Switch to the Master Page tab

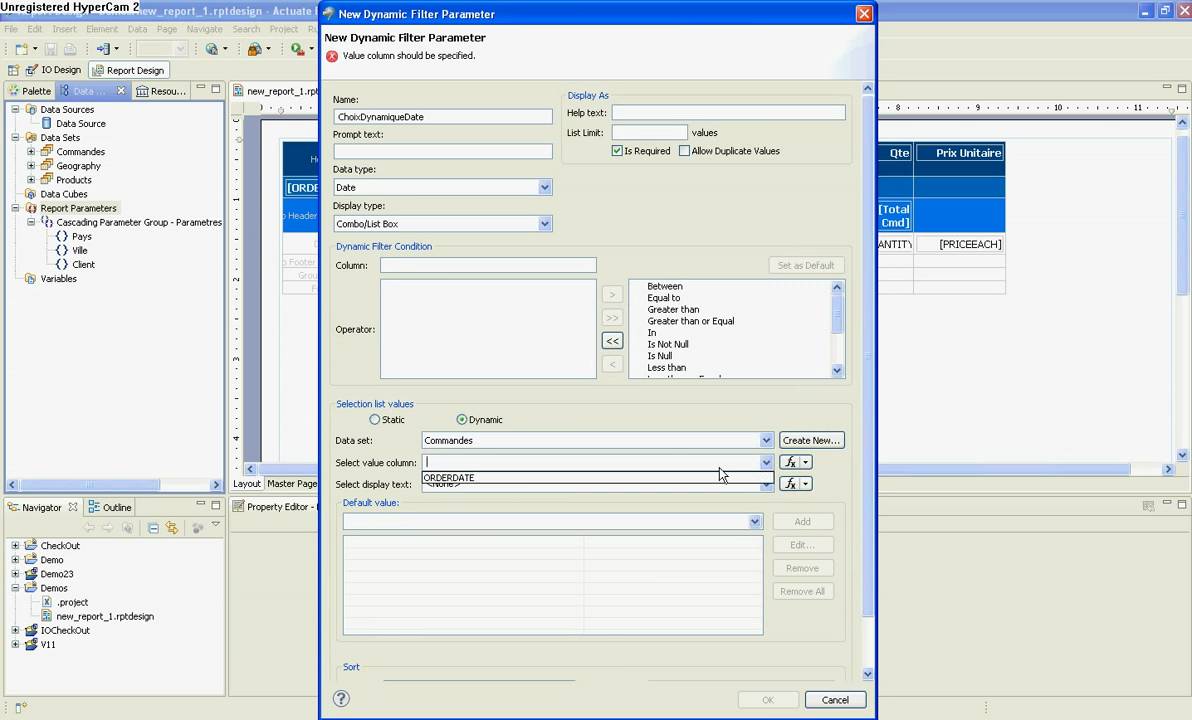pyautogui.click(x=292, y=484)
